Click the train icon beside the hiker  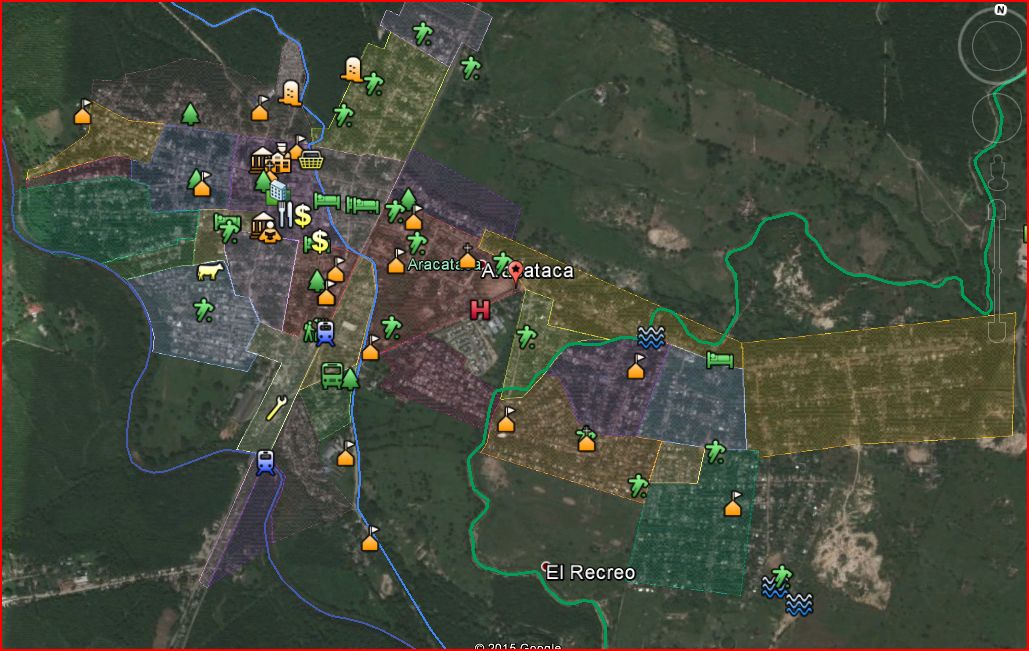[326, 333]
